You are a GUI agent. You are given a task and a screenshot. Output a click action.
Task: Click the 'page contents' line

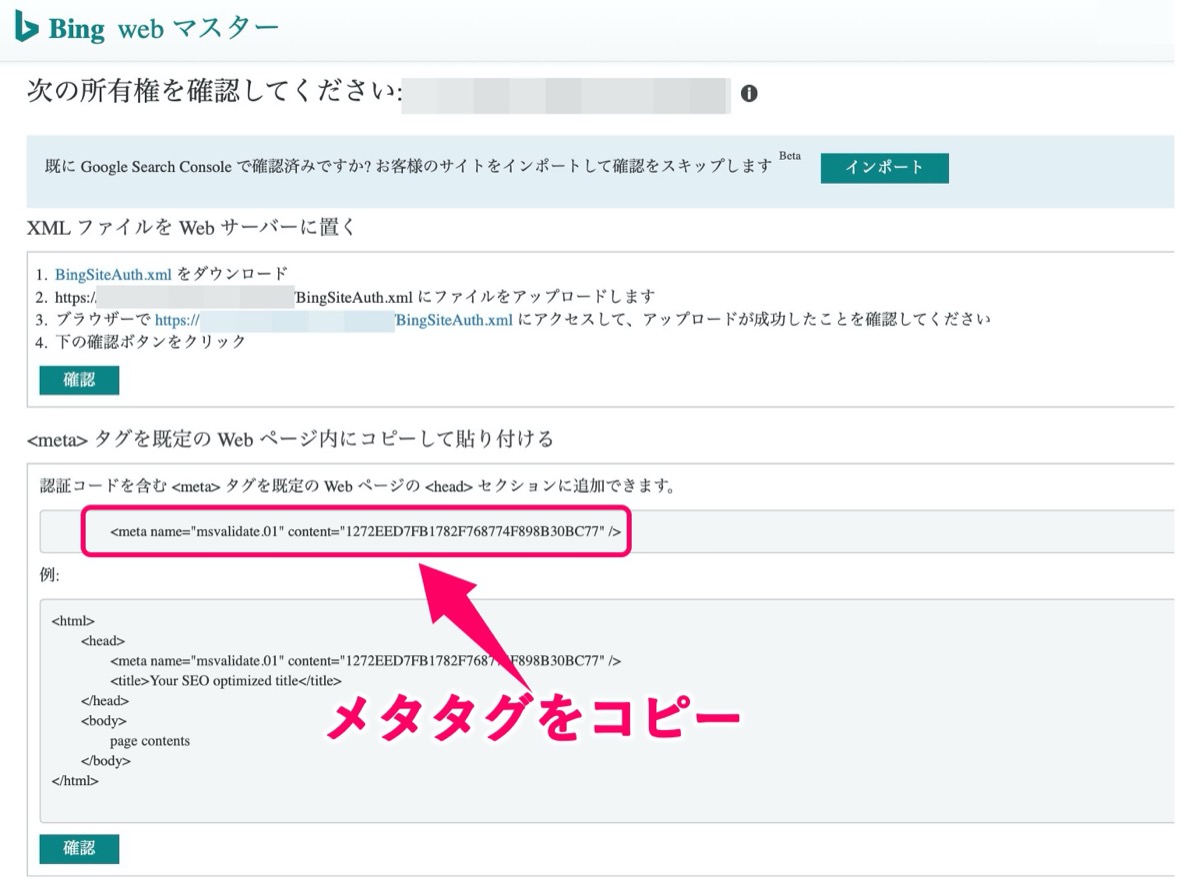click(x=150, y=741)
